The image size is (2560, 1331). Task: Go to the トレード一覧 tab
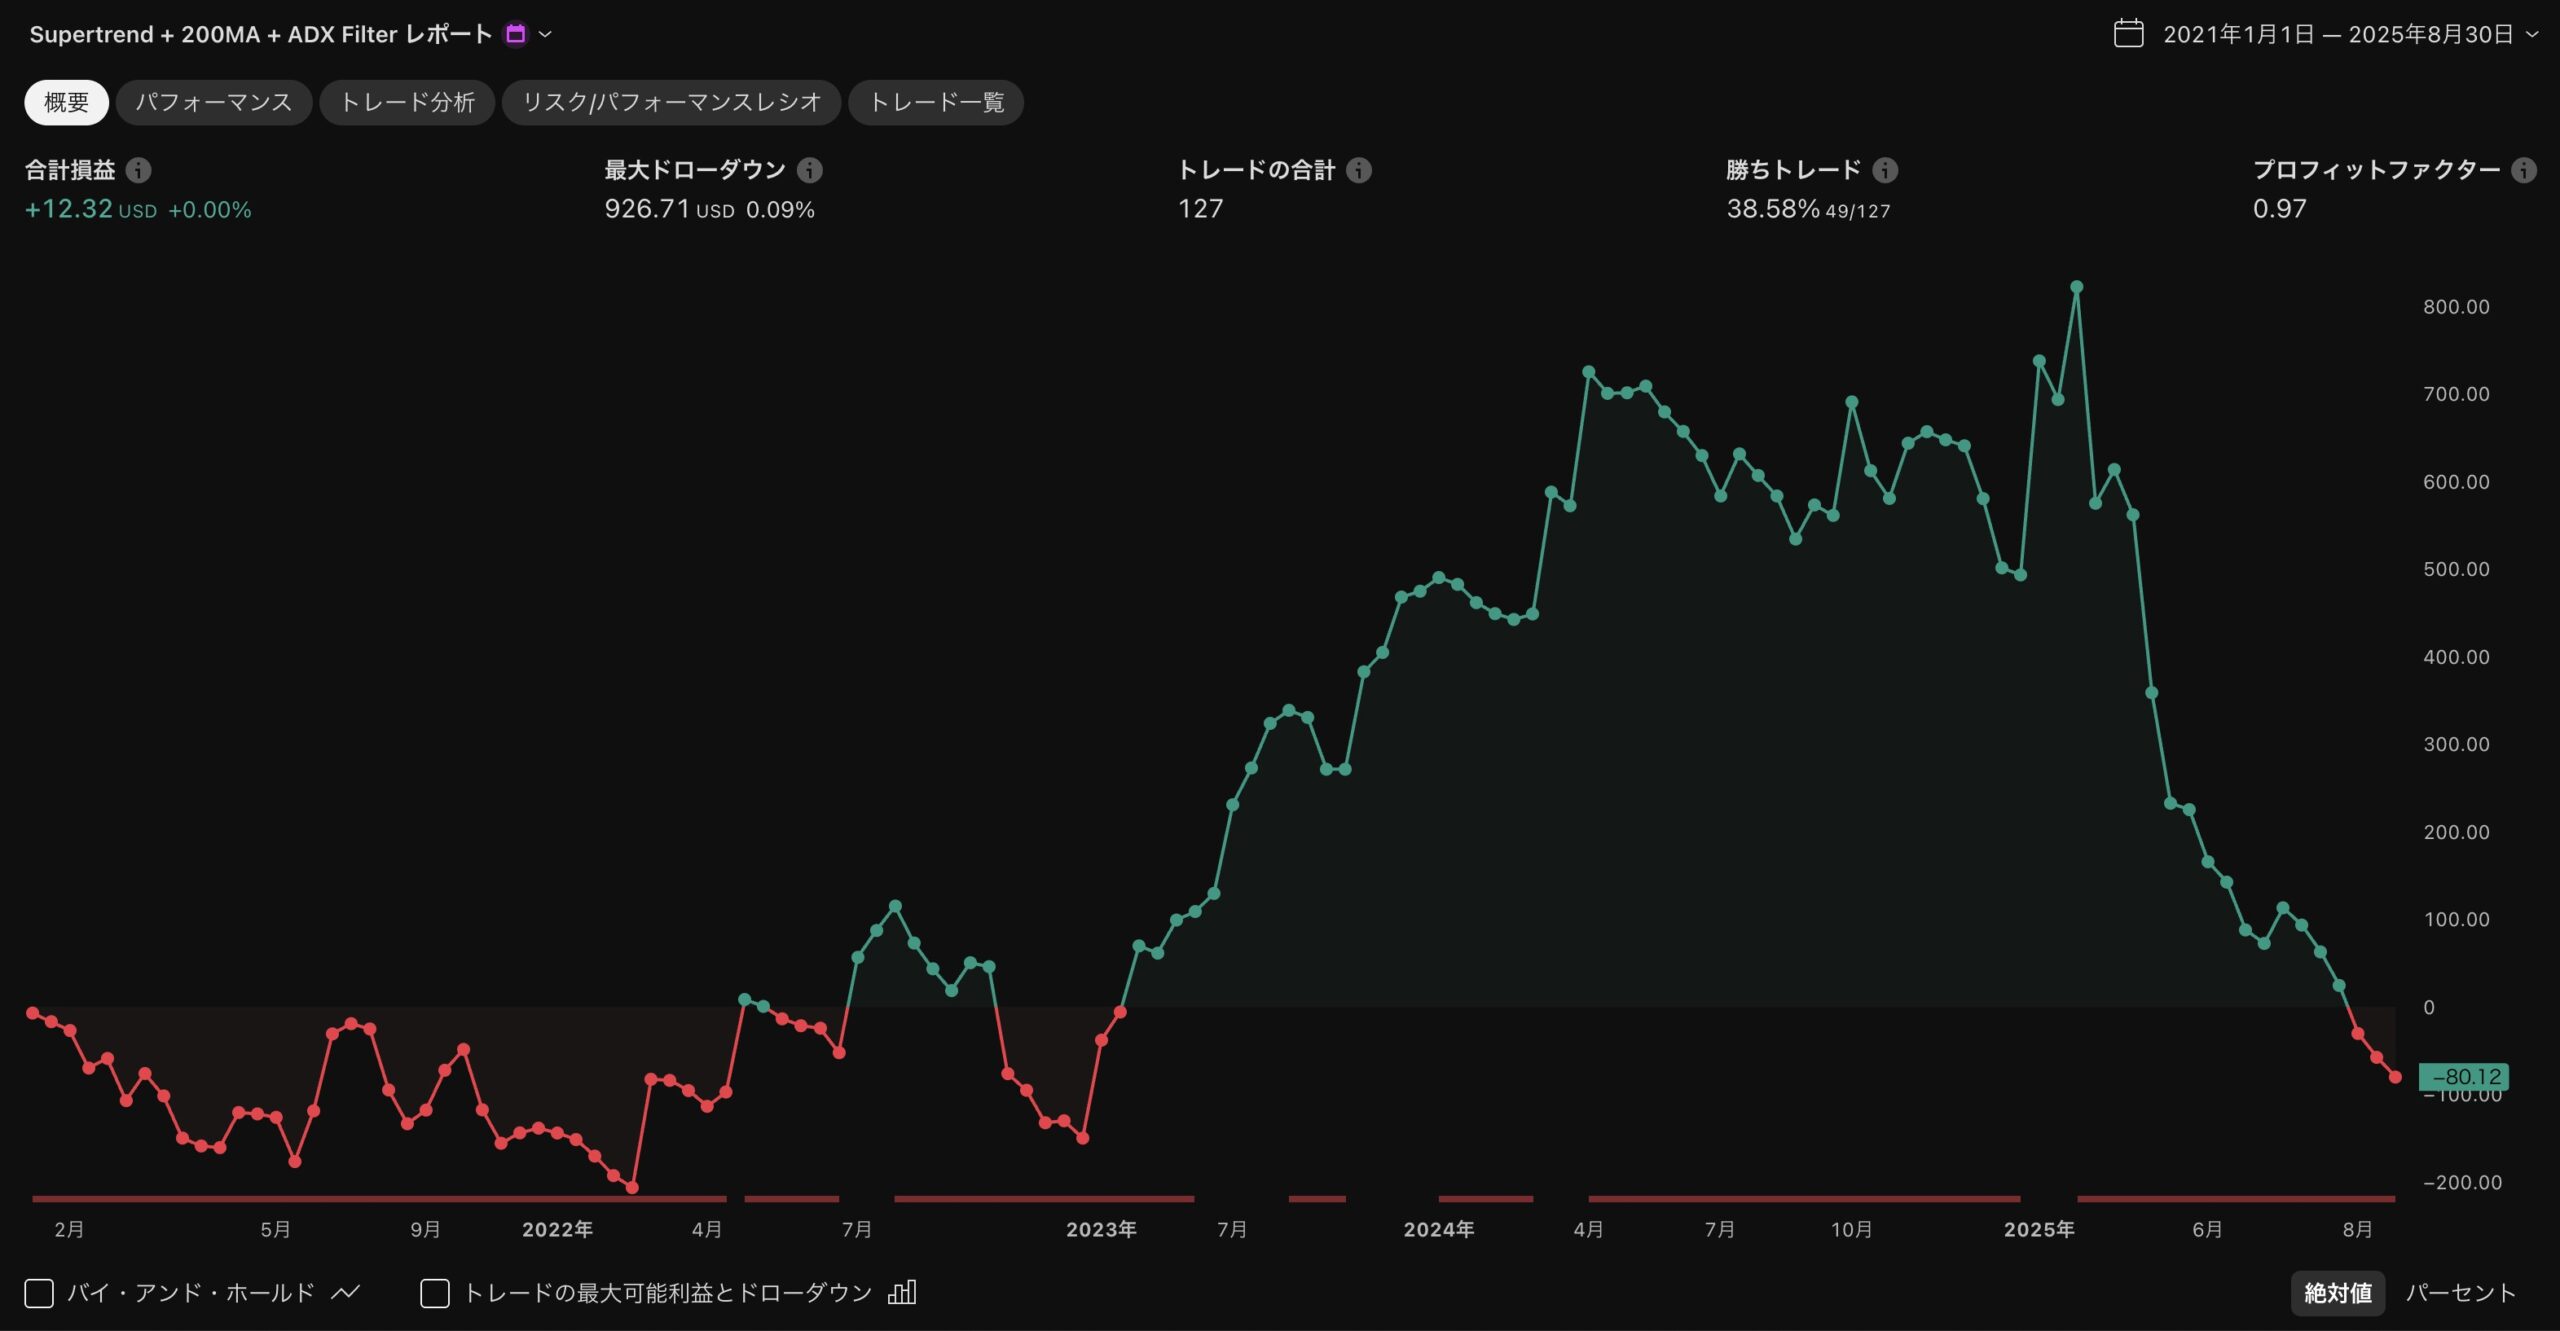click(936, 102)
